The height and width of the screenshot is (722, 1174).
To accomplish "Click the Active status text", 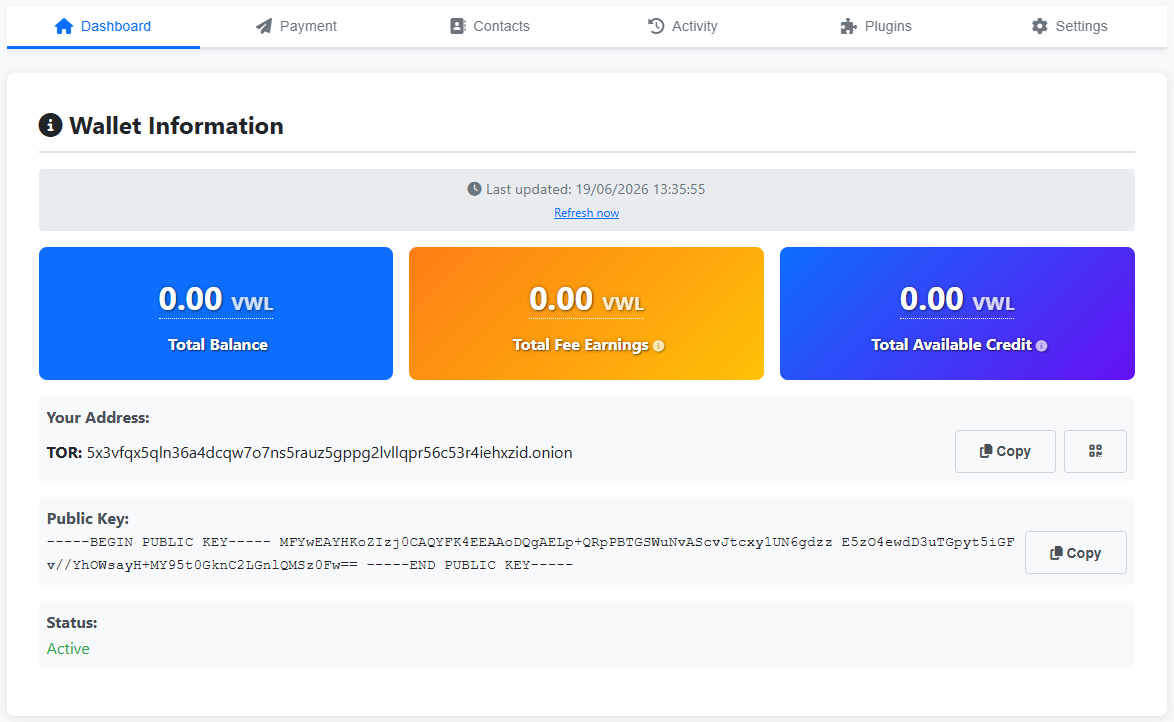I will point(68,649).
